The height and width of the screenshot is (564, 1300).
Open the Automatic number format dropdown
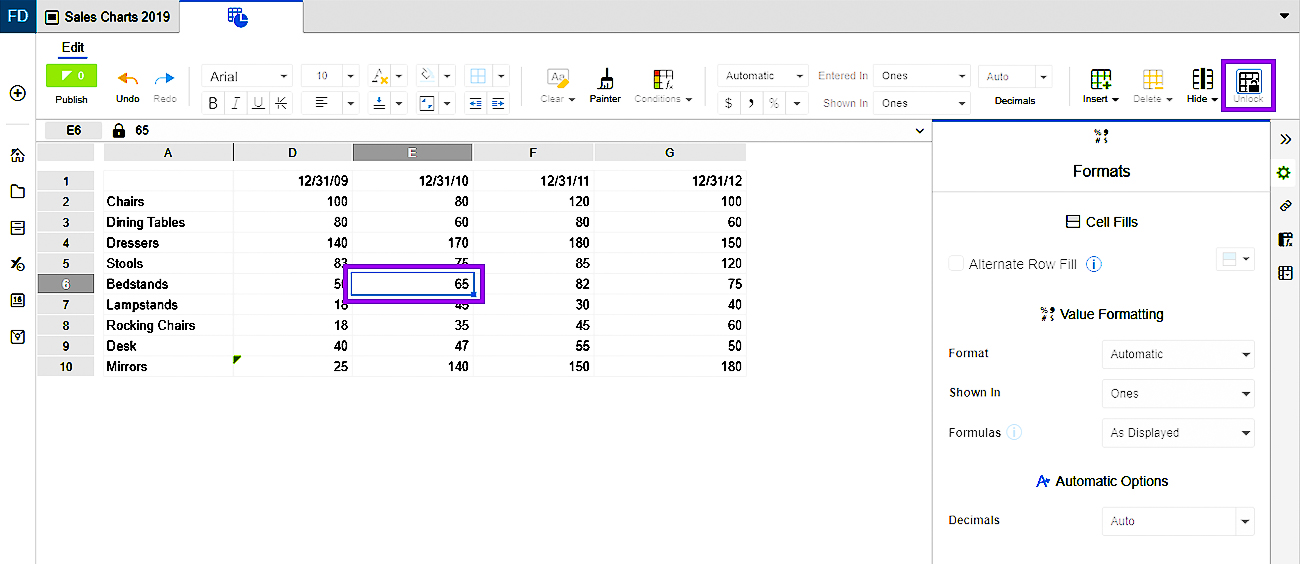(x=764, y=76)
